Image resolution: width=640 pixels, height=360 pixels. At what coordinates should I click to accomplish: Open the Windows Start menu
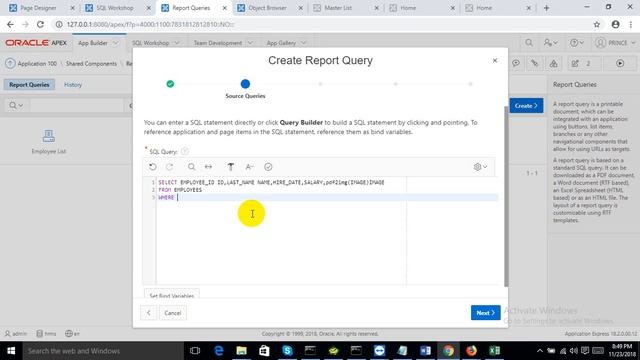click(11, 351)
